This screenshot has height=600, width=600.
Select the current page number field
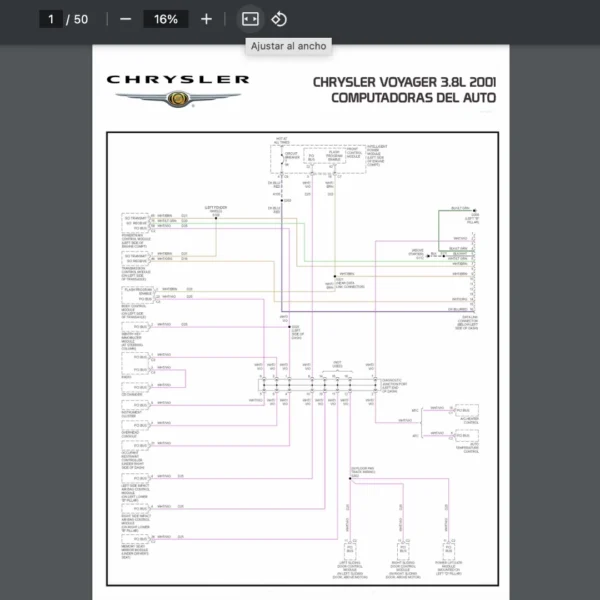(51, 19)
